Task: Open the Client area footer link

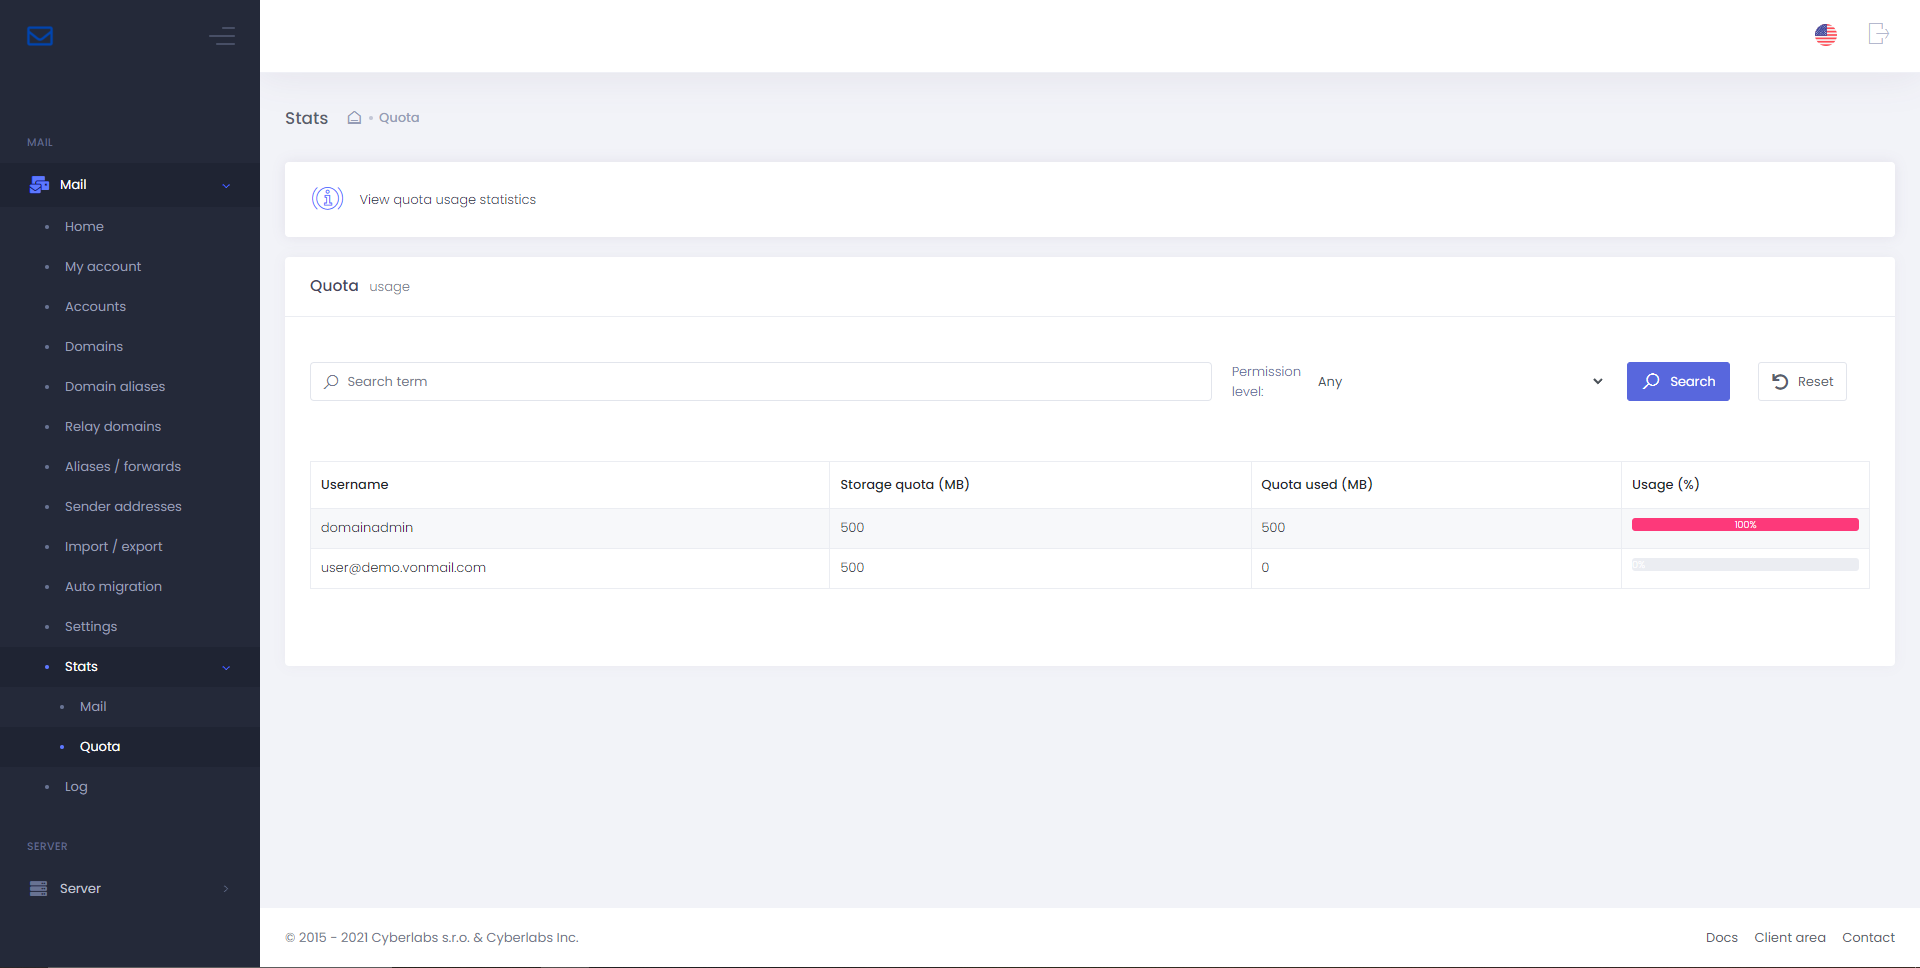Action: click(1789, 937)
